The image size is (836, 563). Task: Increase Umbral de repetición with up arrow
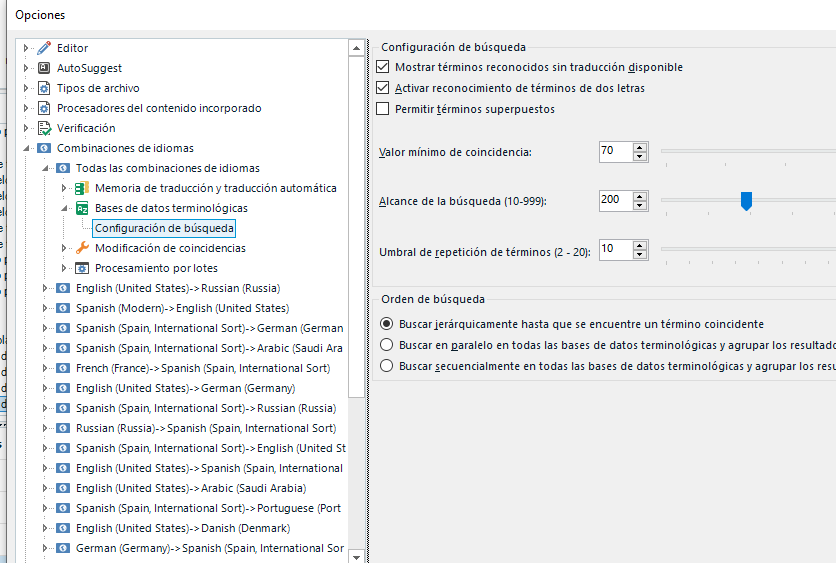pos(640,245)
